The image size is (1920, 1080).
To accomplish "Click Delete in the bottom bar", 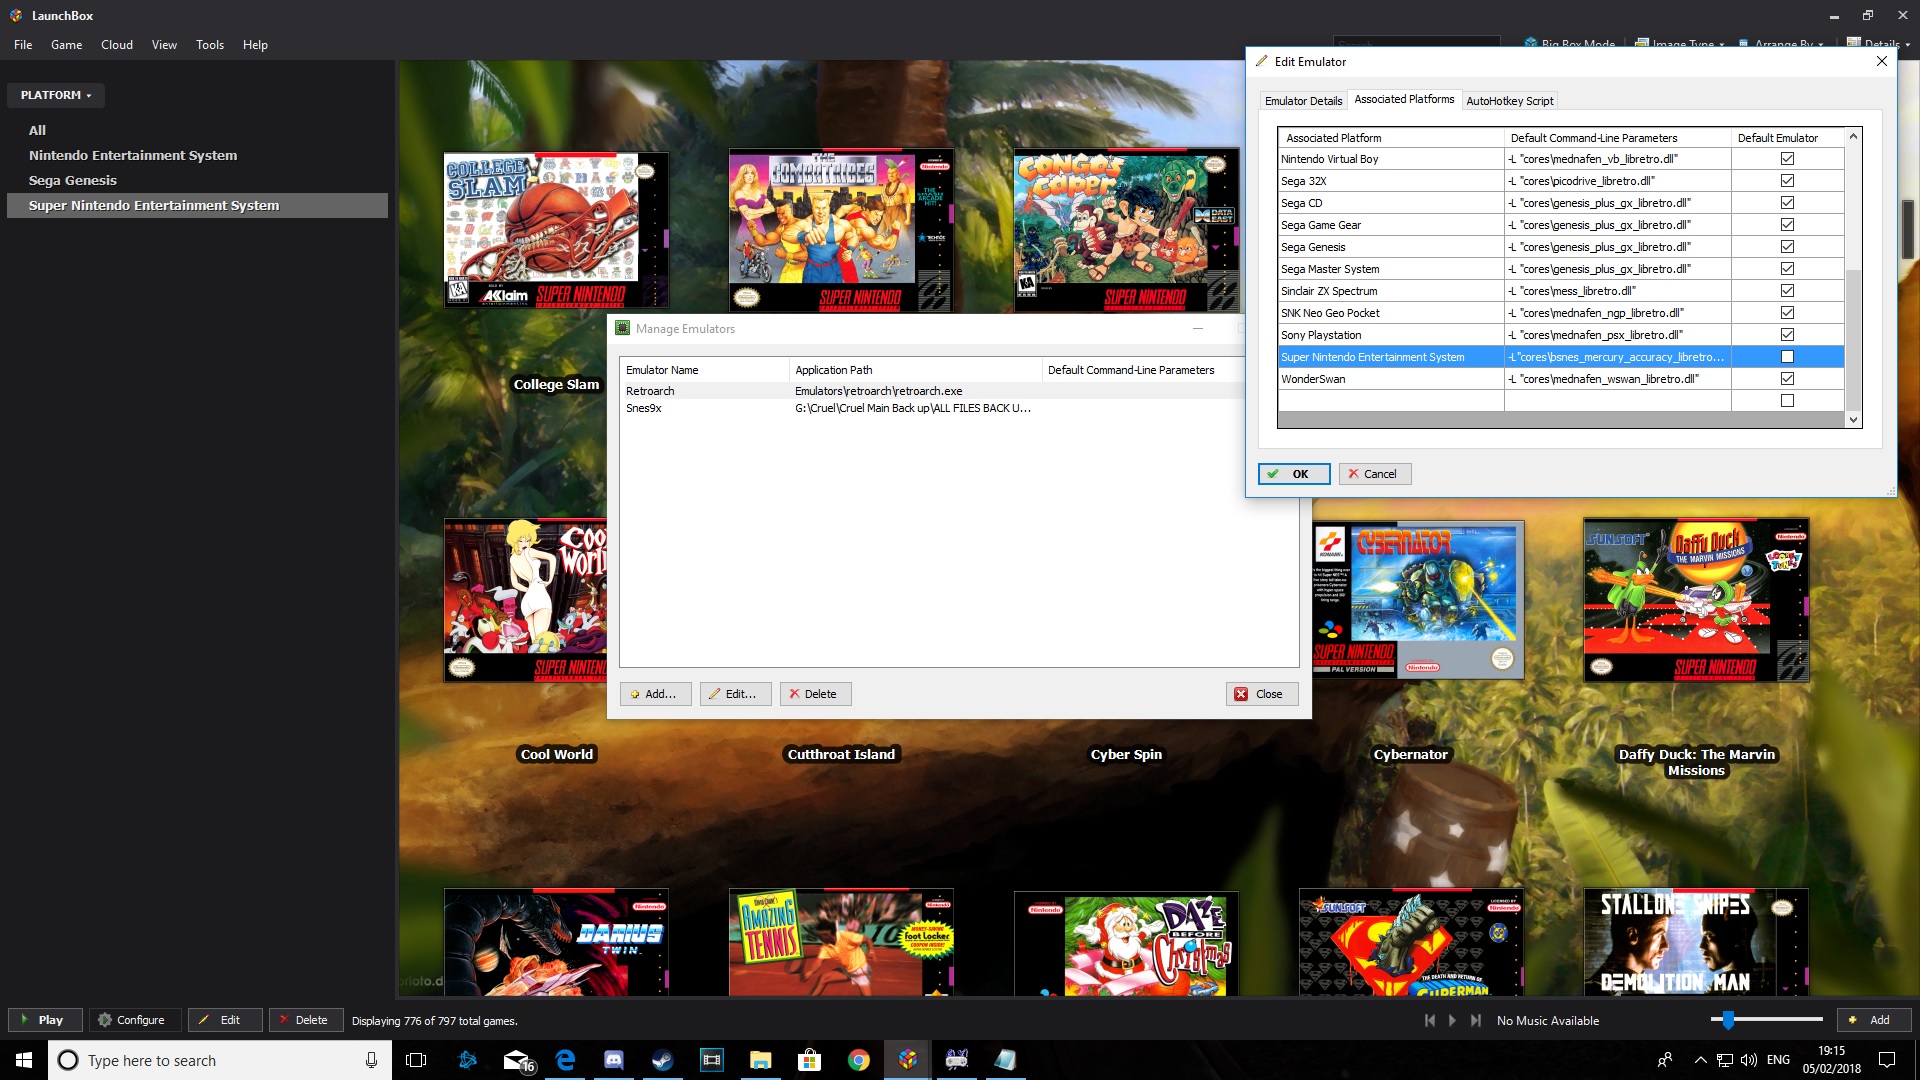I will coord(306,1020).
